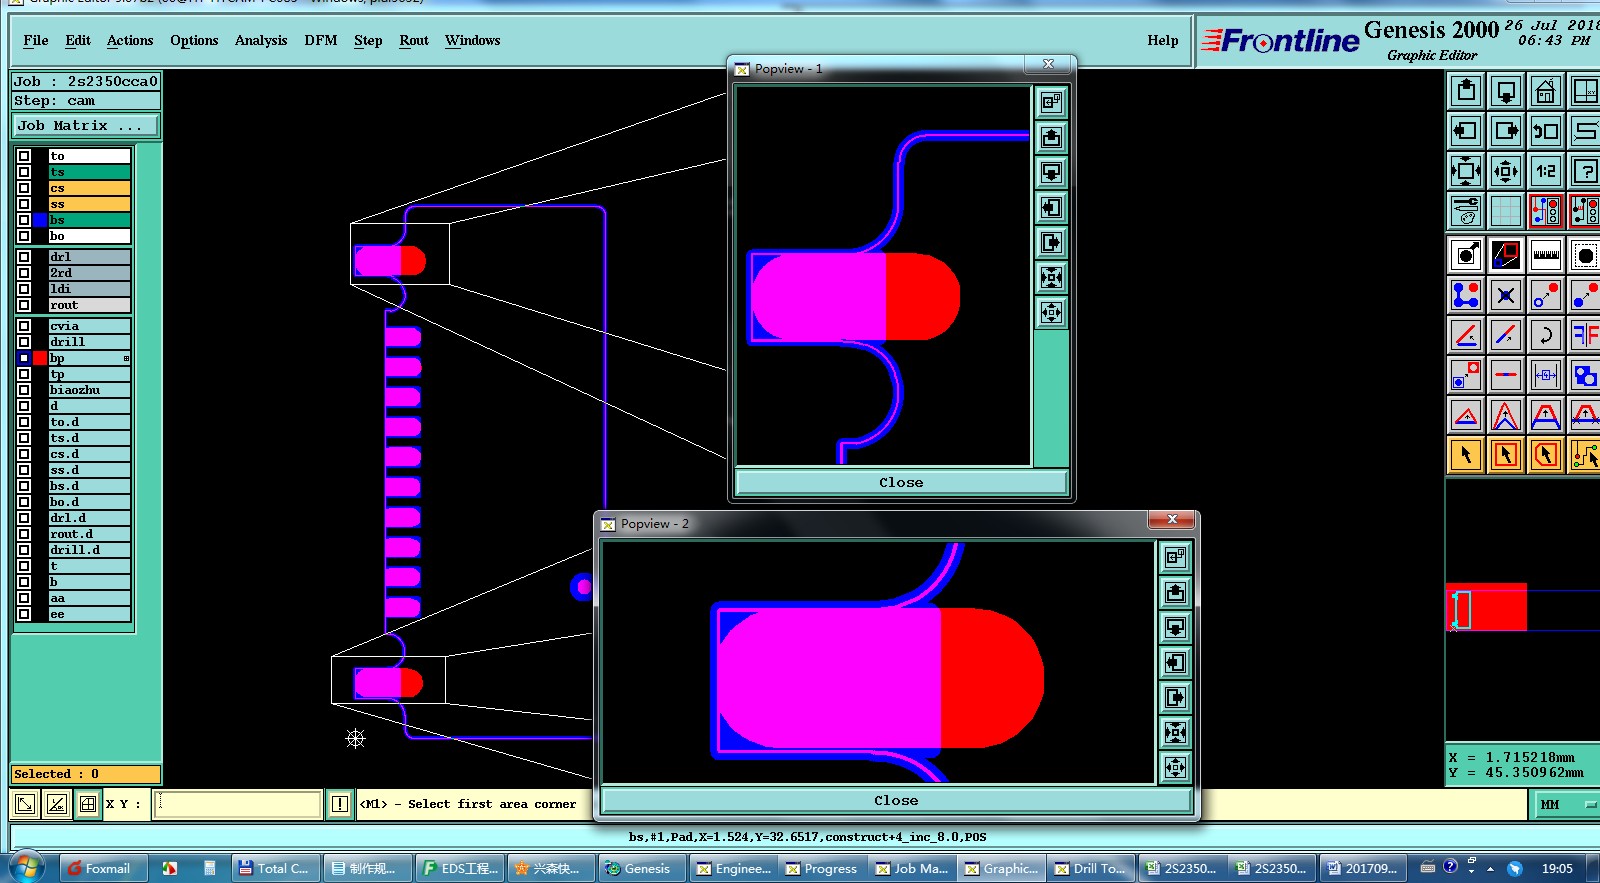
Task: Click the question mark help icon
Action: [x=1585, y=171]
